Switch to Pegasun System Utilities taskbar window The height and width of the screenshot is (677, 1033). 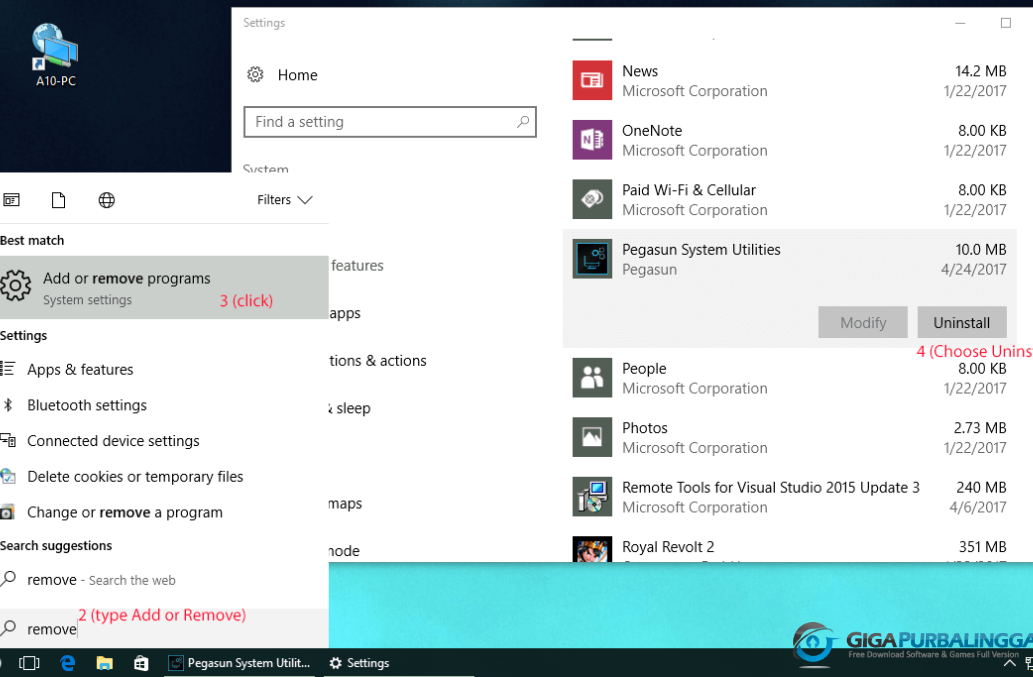point(241,663)
